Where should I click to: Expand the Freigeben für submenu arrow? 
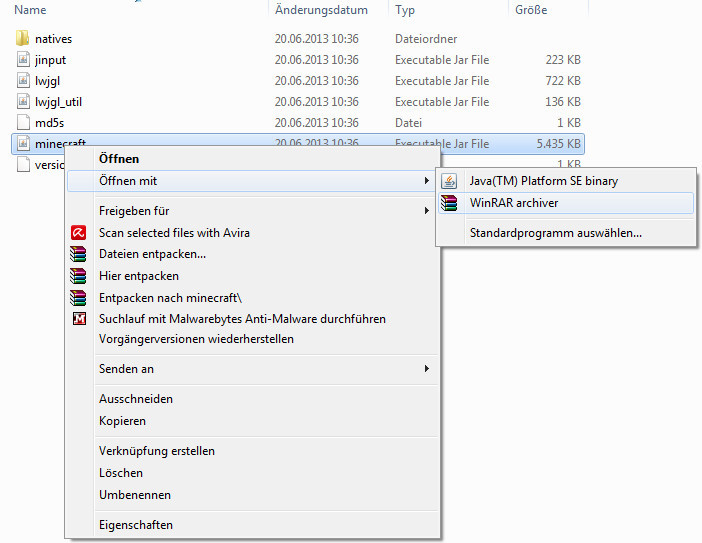(x=427, y=211)
